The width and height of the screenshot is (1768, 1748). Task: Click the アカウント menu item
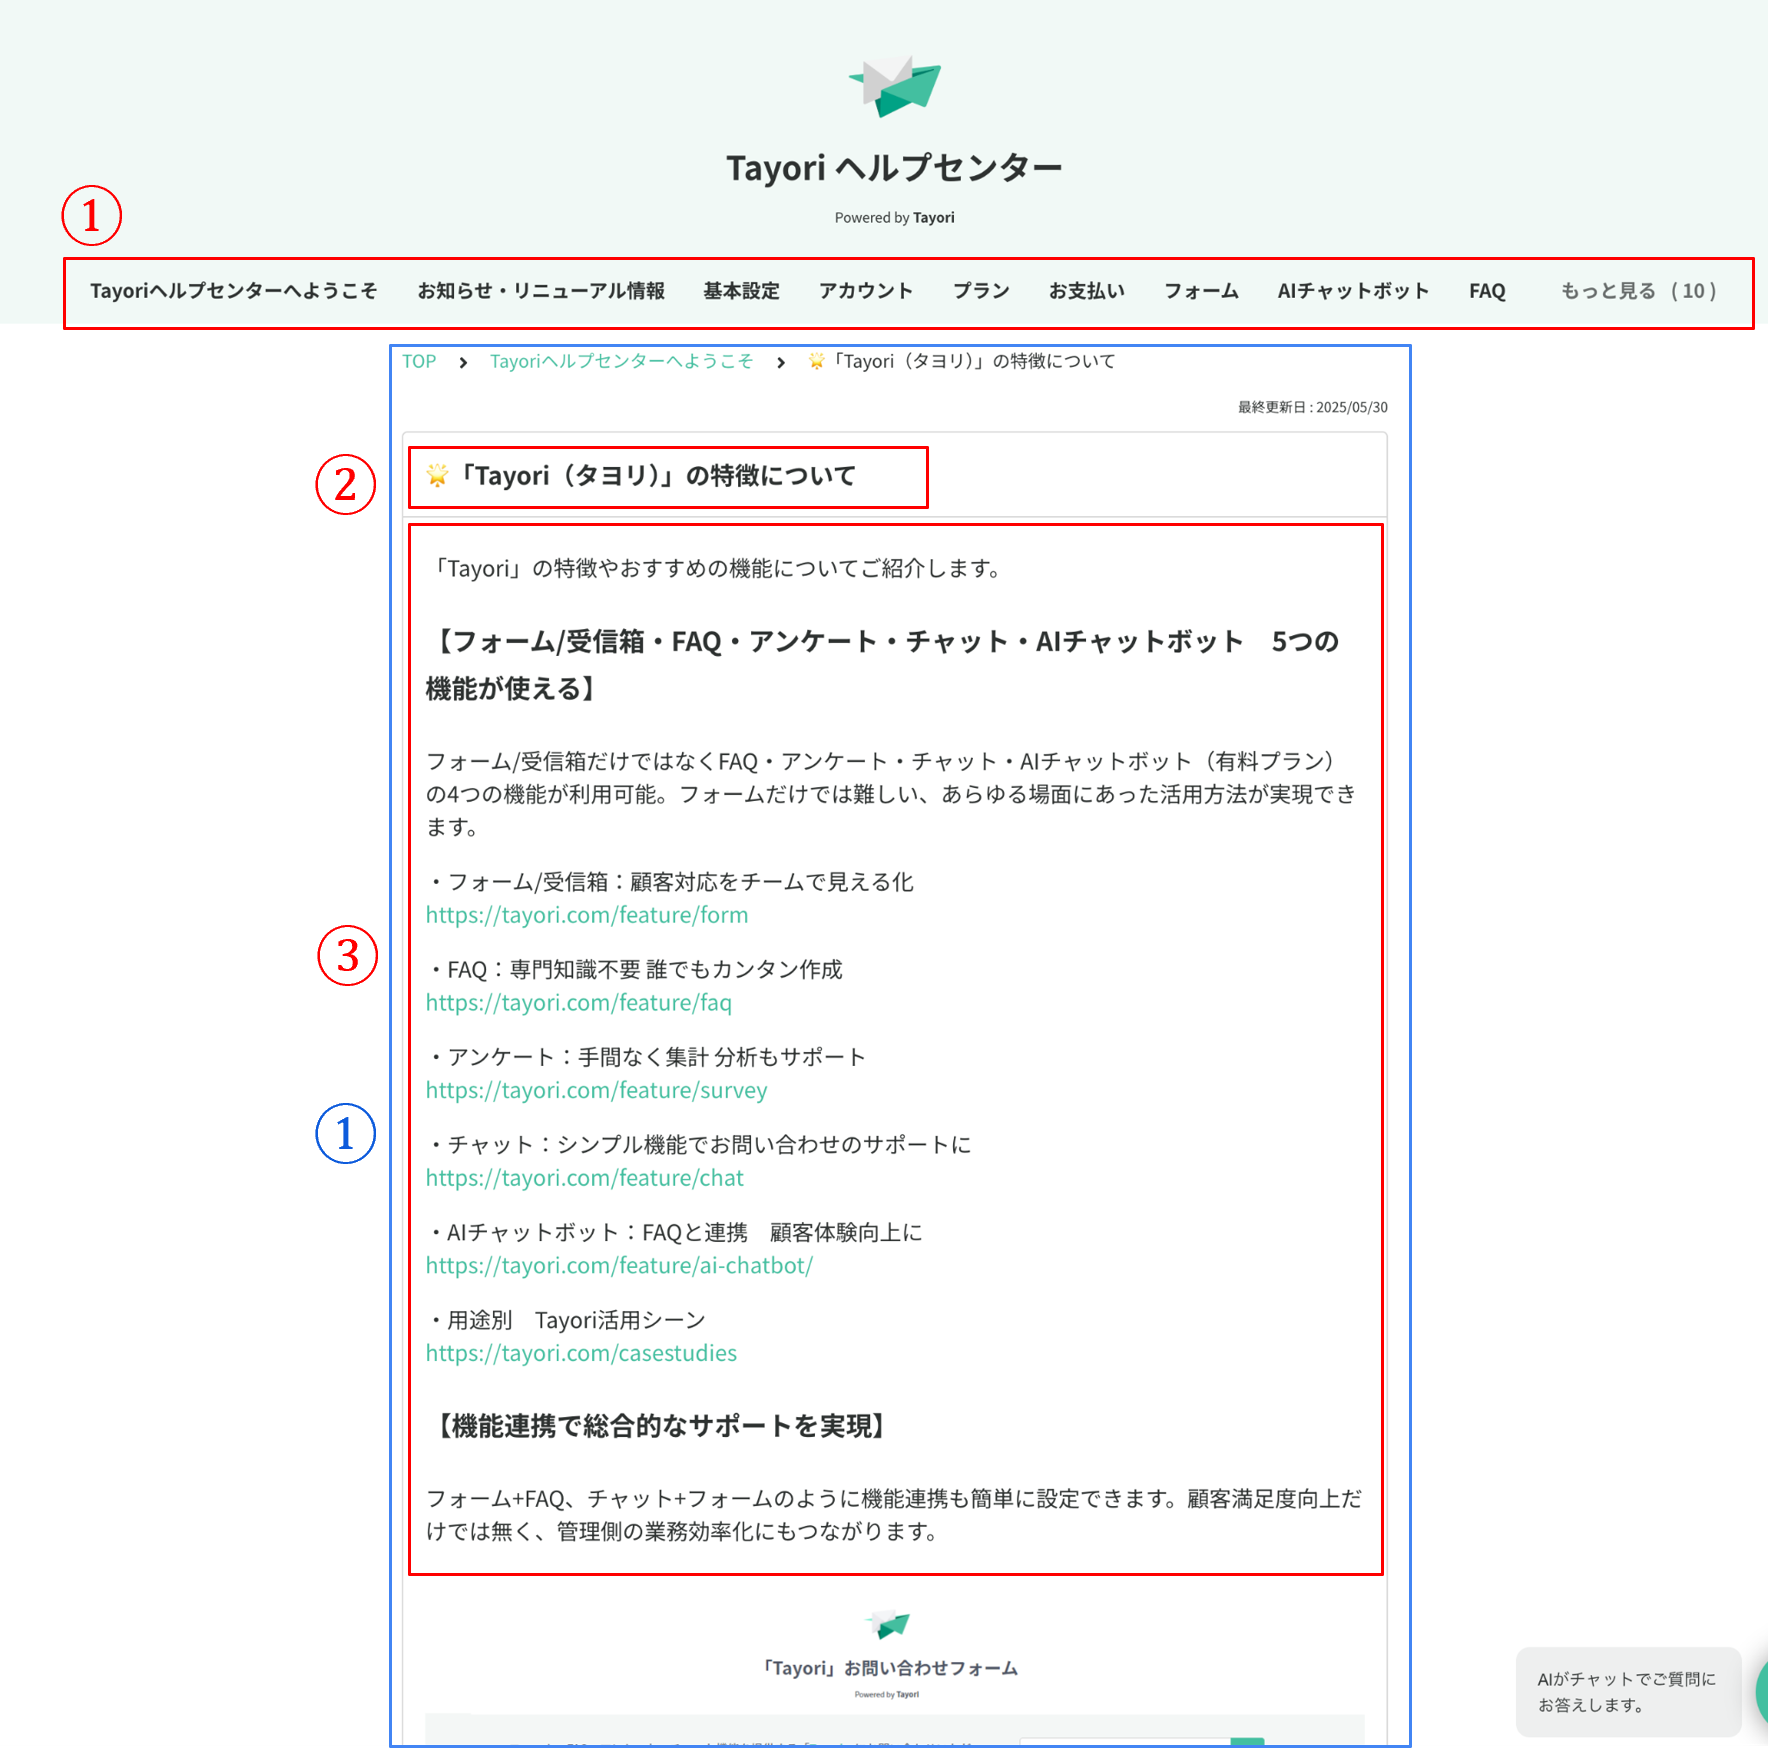(865, 291)
